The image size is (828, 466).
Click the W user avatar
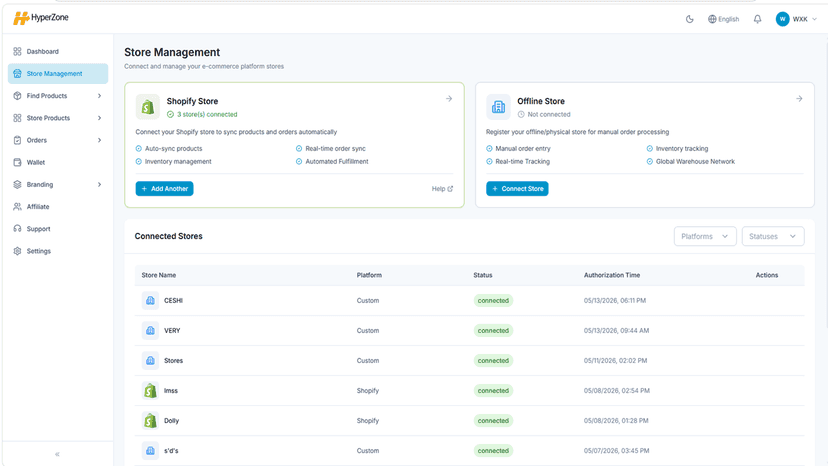(x=782, y=19)
